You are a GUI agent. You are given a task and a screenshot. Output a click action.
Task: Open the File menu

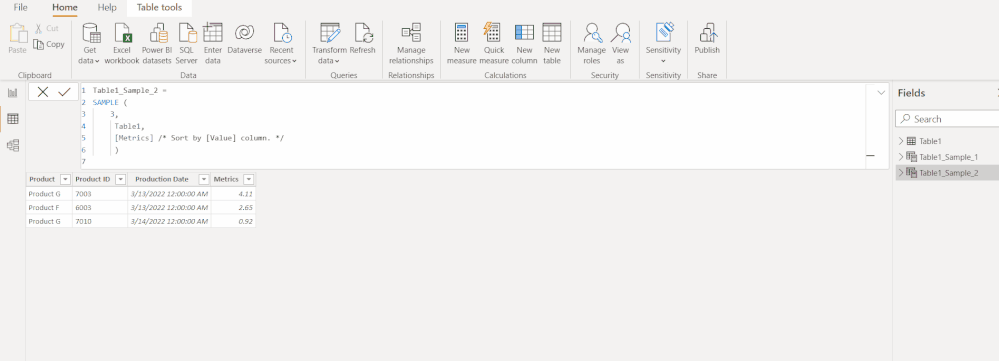(x=20, y=8)
